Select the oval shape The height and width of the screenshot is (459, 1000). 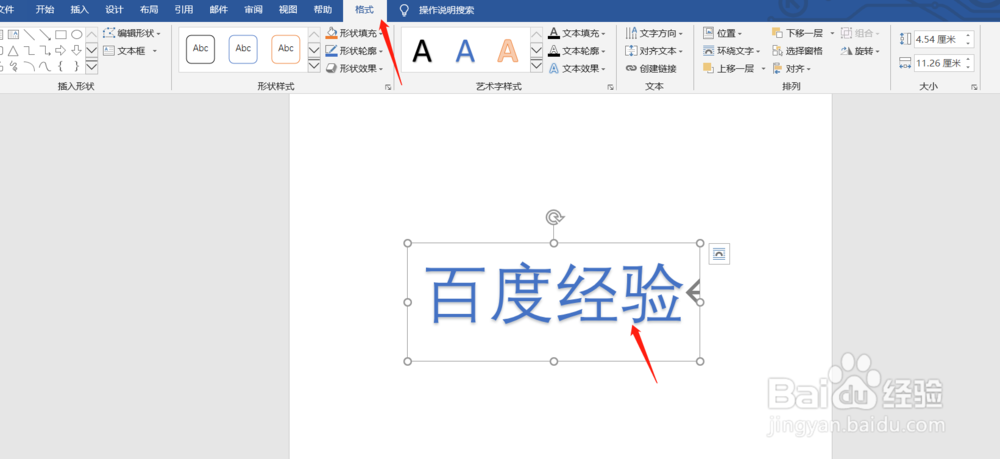[x=77, y=34]
